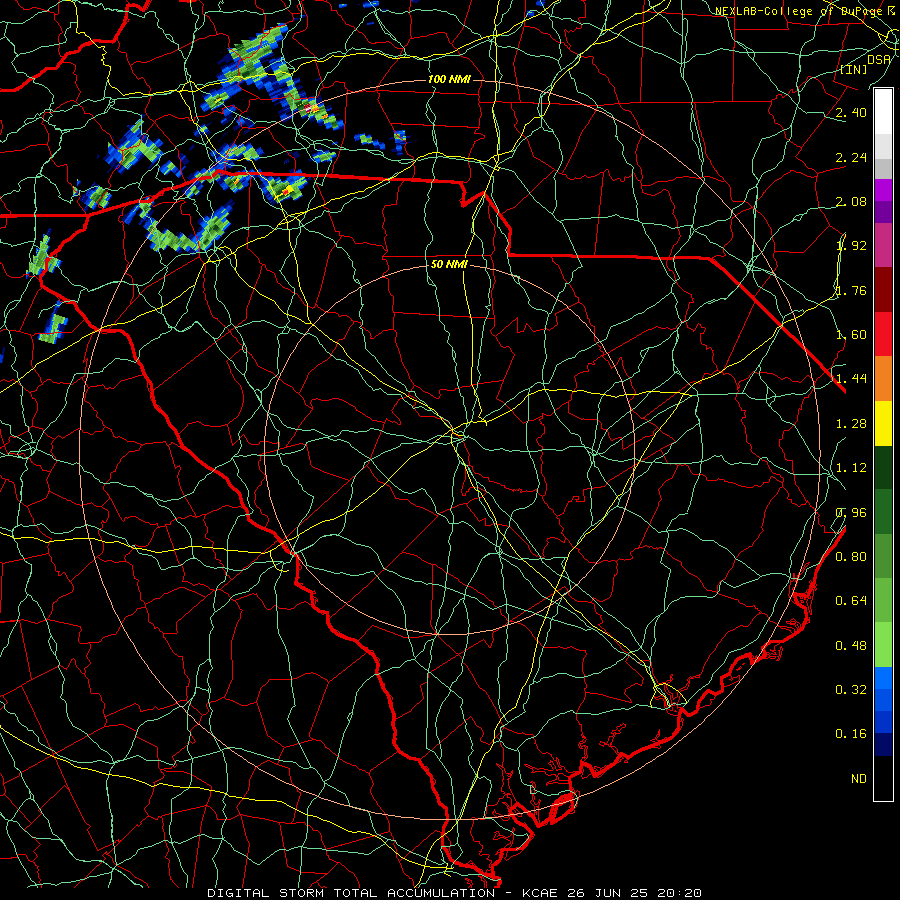Select the 0.16 legend value

pyautogui.click(x=851, y=734)
